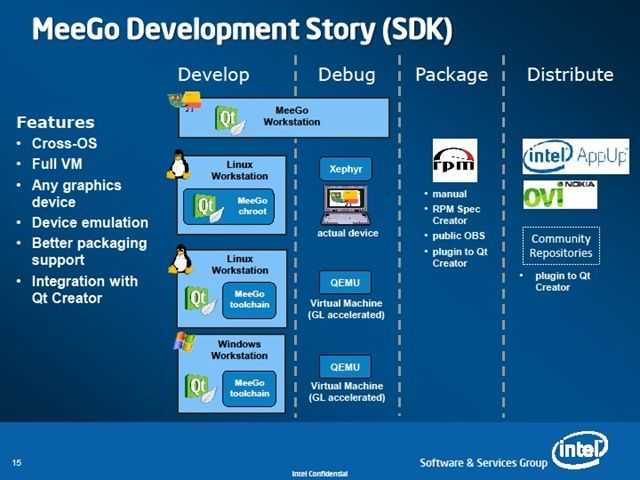This screenshot has height=480, width=640.
Task: Click the public OBS bullet
Action: (459, 236)
